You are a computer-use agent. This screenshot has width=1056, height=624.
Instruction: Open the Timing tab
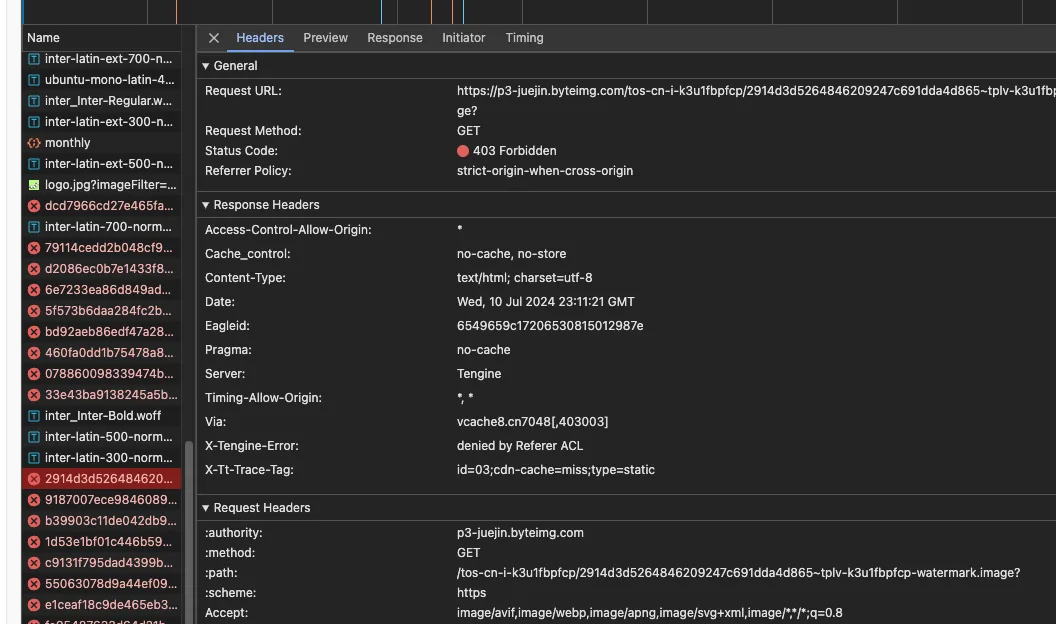(524, 38)
